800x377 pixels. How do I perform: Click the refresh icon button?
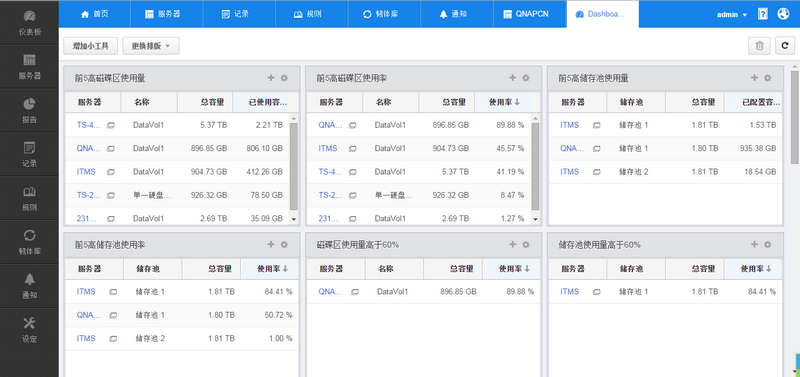click(x=785, y=45)
